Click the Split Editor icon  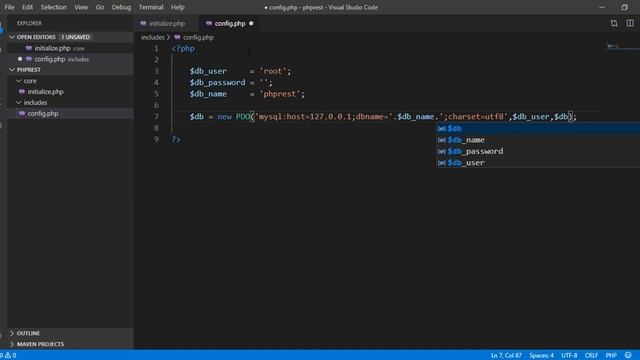pyautogui.click(x=630, y=24)
